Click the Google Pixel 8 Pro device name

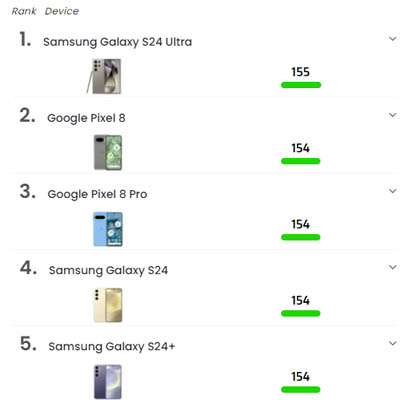(x=97, y=194)
